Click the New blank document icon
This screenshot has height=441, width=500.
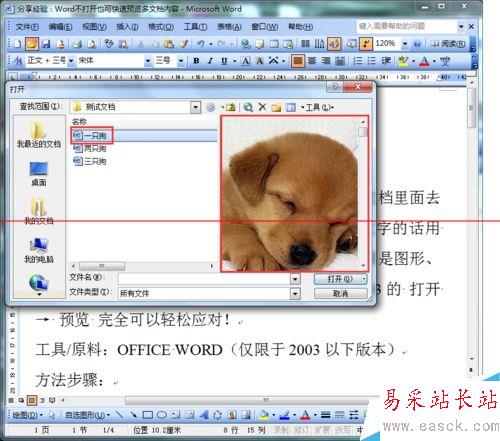point(18,44)
